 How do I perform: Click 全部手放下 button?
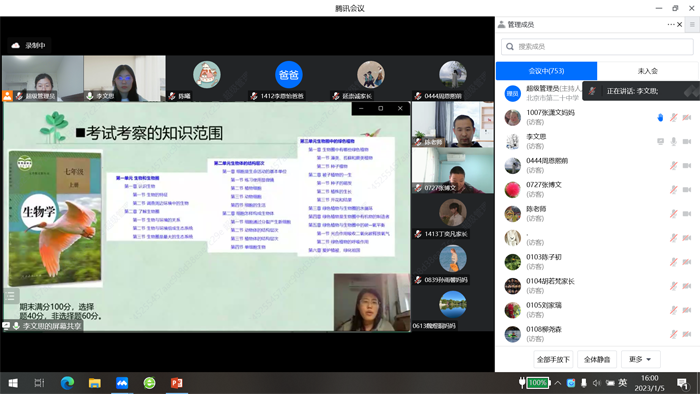(x=553, y=359)
